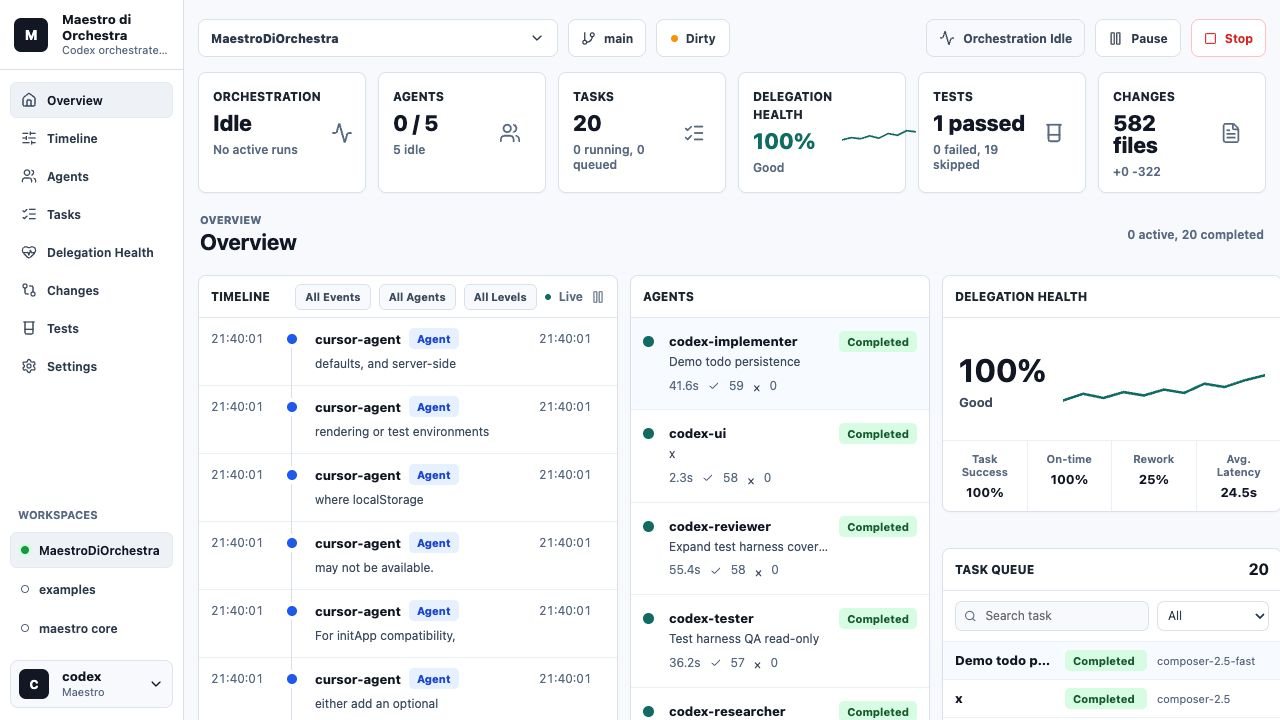Select the codex-implementer agent row
Image resolution: width=1280 pixels, height=720 pixels.
coord(780,364)
